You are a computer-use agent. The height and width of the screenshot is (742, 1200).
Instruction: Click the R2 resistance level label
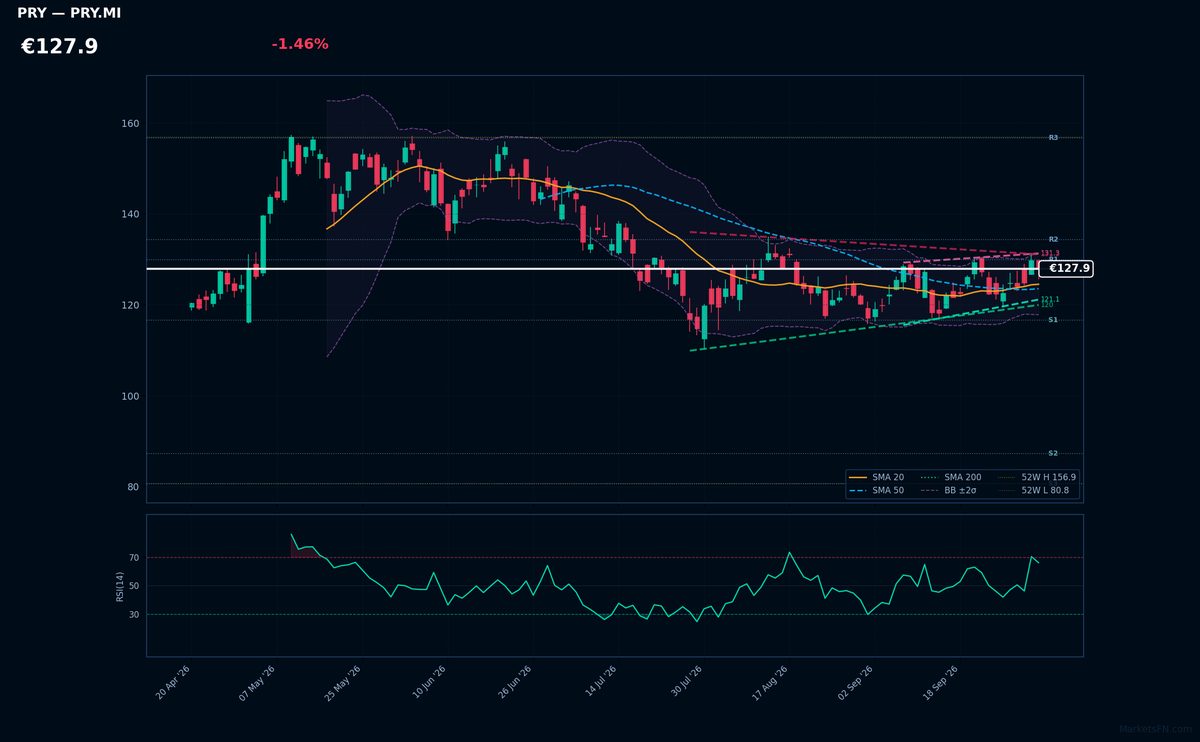[x=1053, y=240]
